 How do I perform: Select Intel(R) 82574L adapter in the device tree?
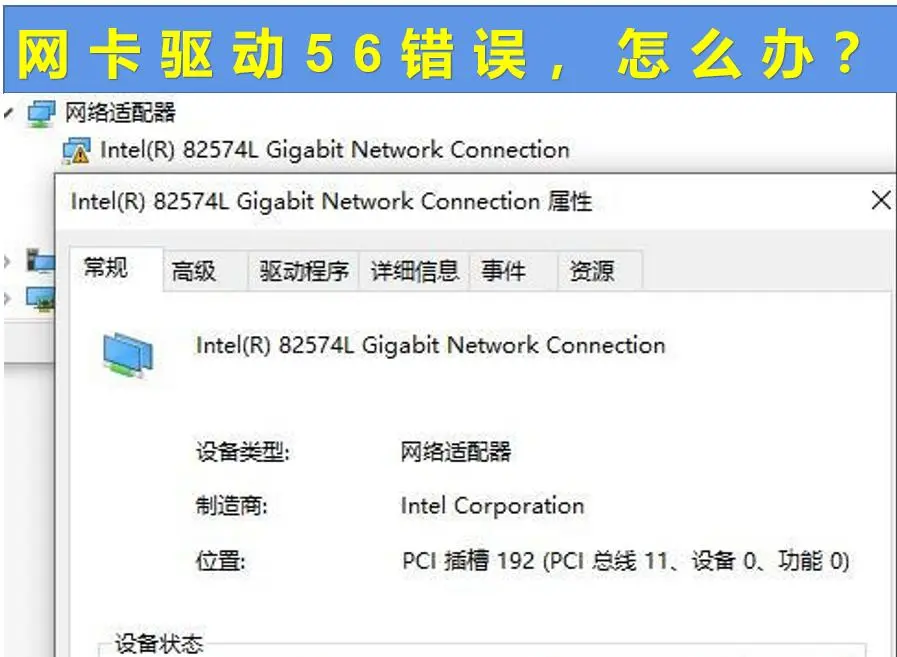[334, 151]
